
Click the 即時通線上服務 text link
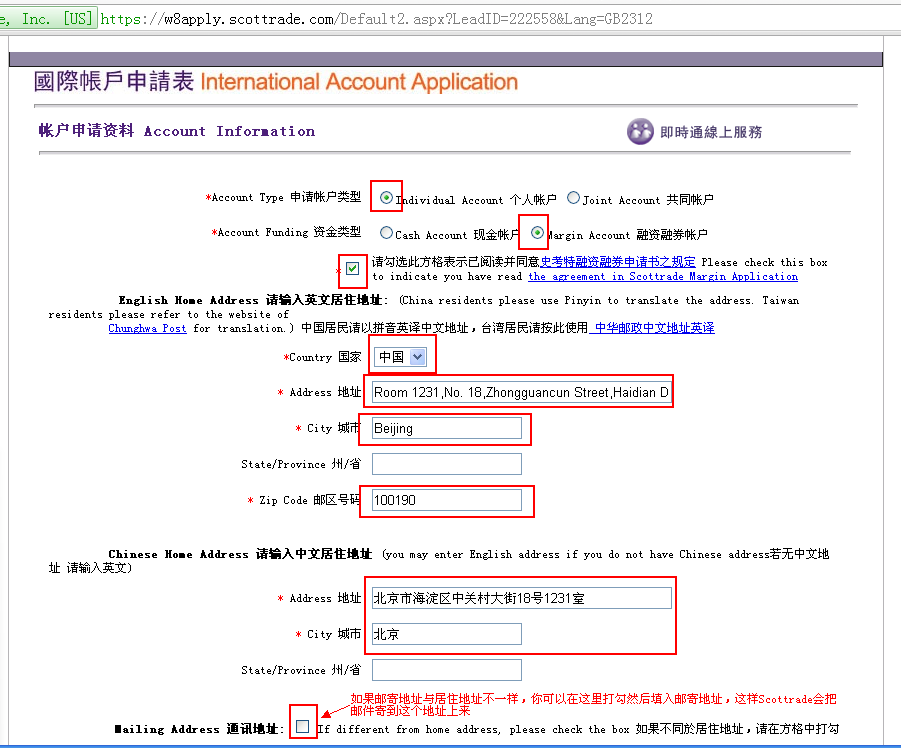(711, 132)
